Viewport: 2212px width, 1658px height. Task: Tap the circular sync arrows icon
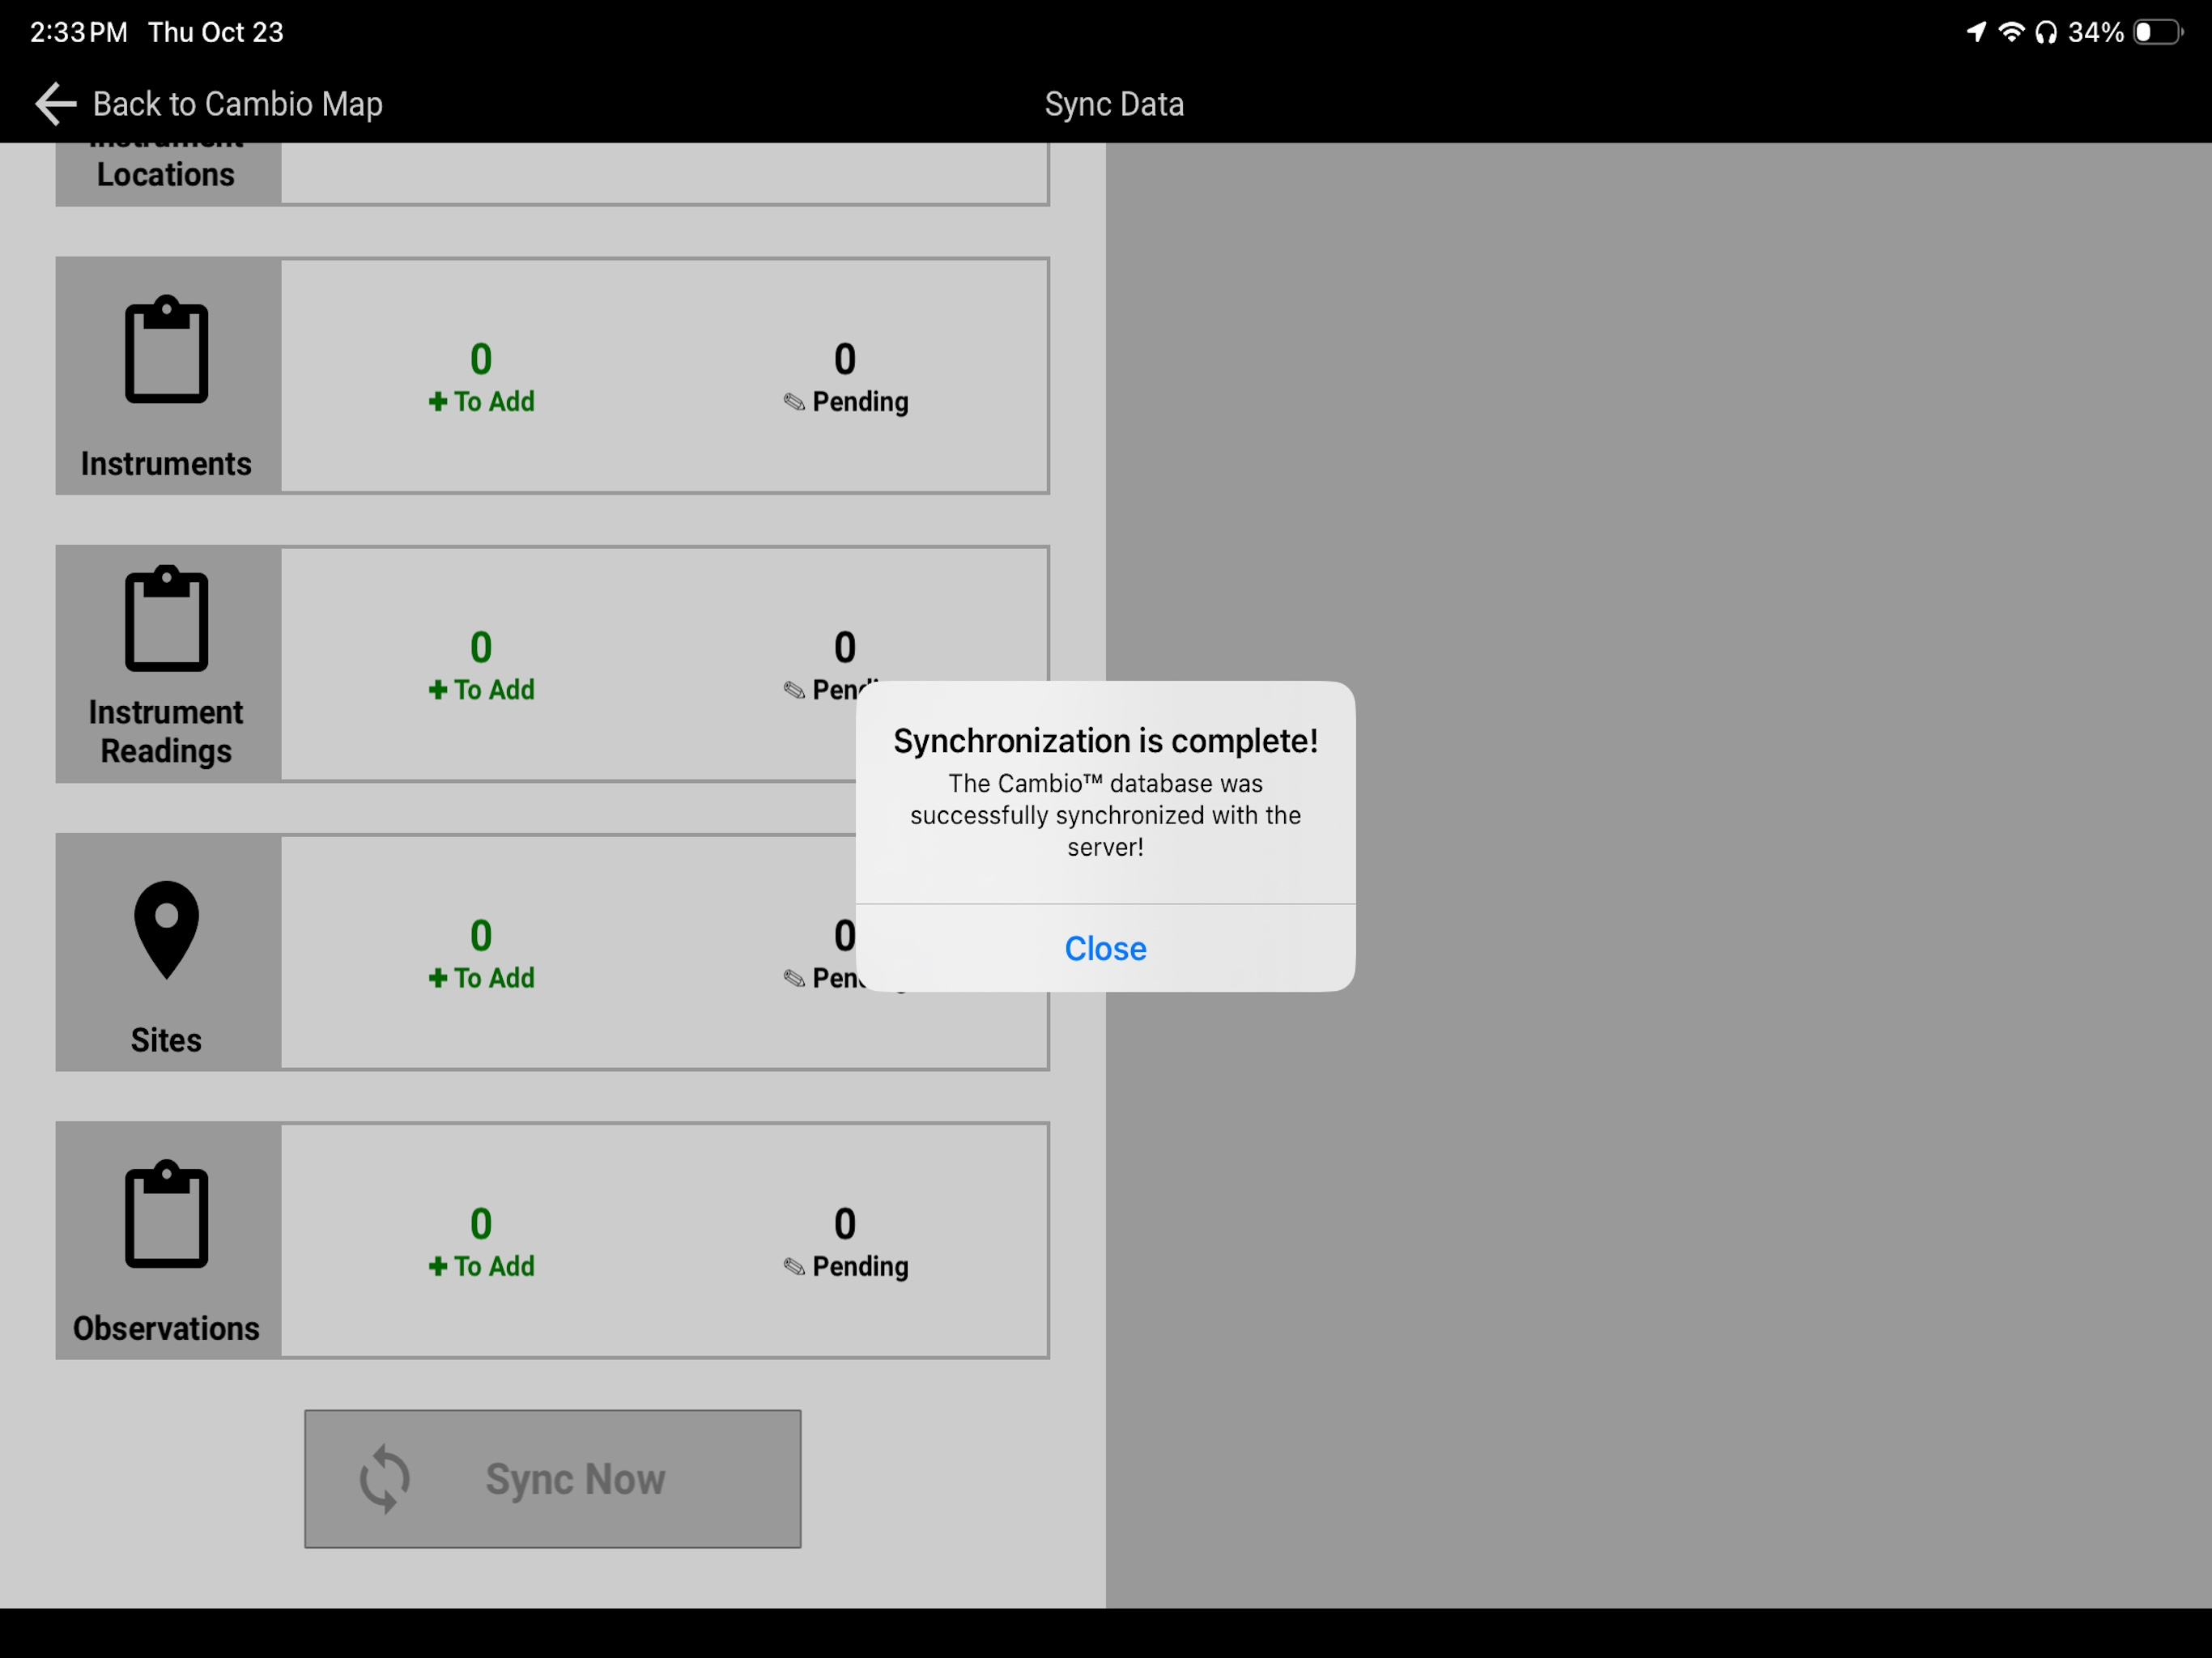tap(385, 1479)
